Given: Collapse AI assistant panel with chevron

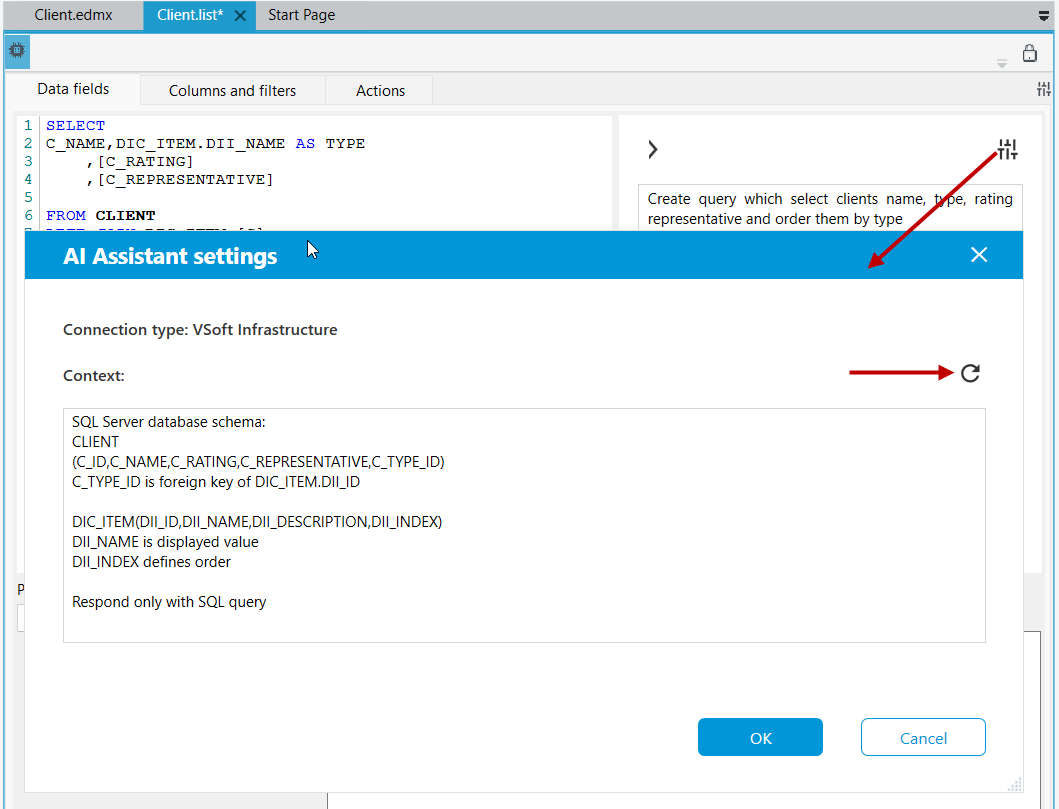Looking at the screenshot, I should (x=652, y=149).
